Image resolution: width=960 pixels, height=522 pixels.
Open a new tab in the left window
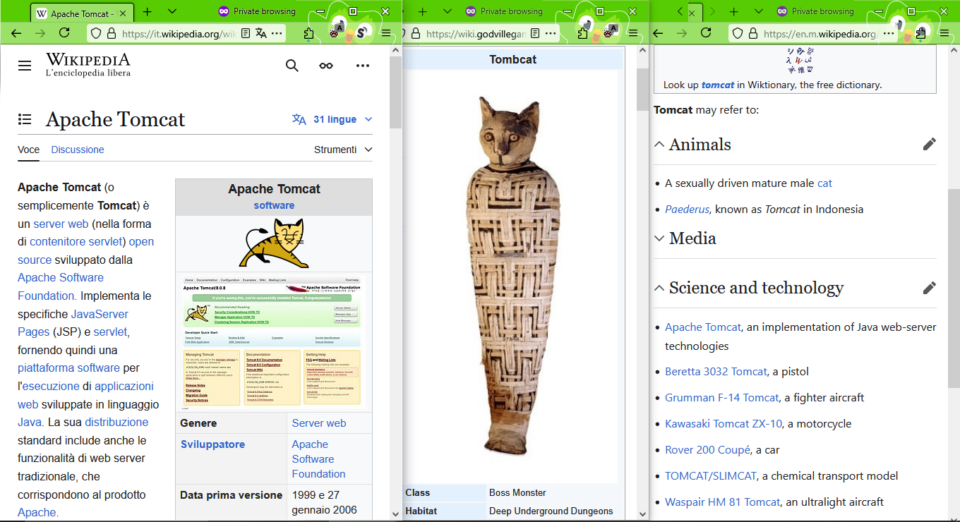point(147,12)
